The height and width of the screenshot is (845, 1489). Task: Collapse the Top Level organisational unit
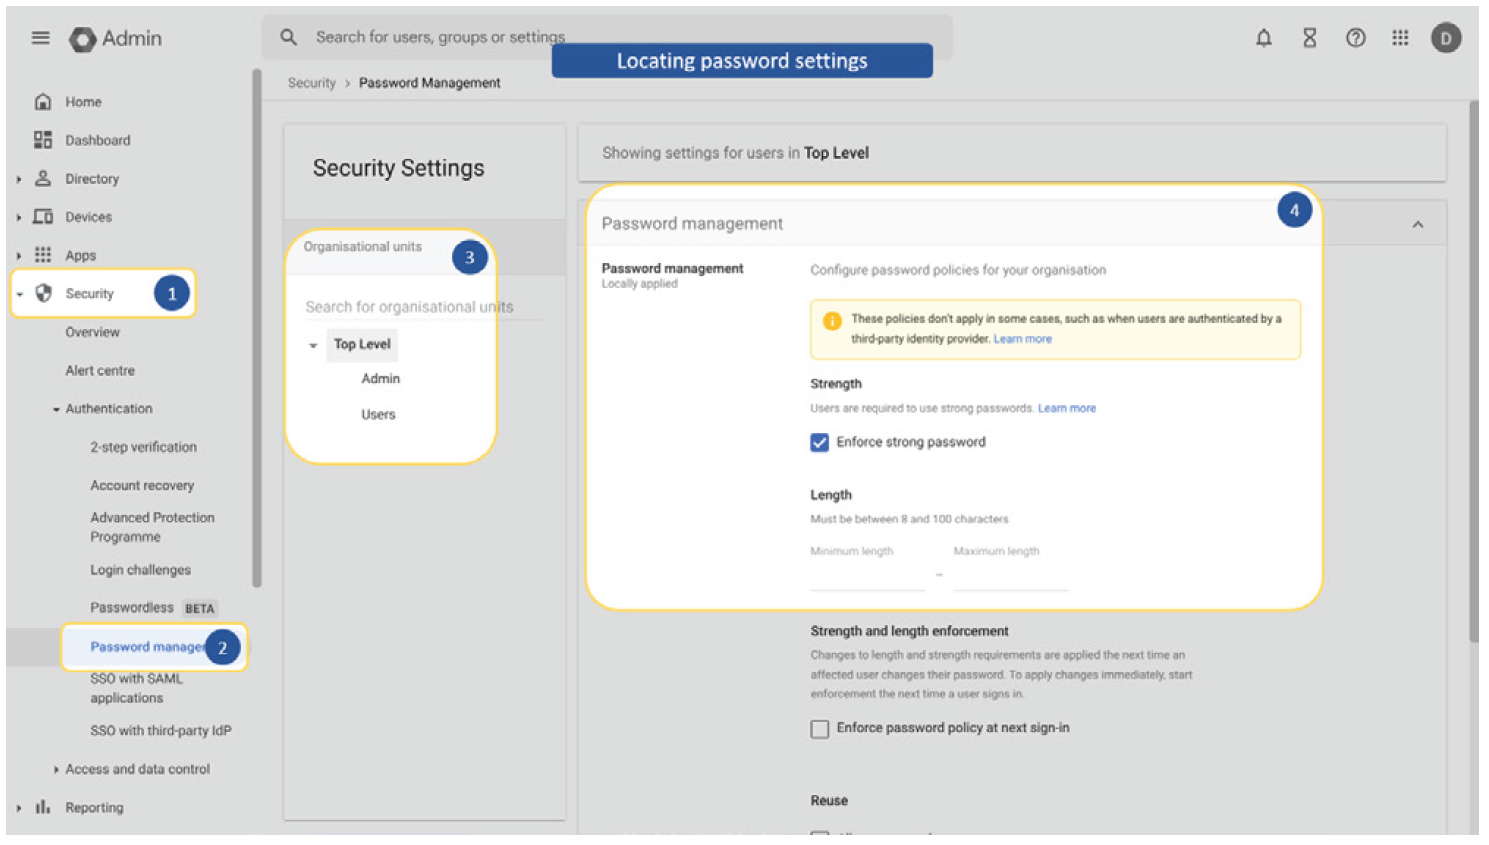313,345
